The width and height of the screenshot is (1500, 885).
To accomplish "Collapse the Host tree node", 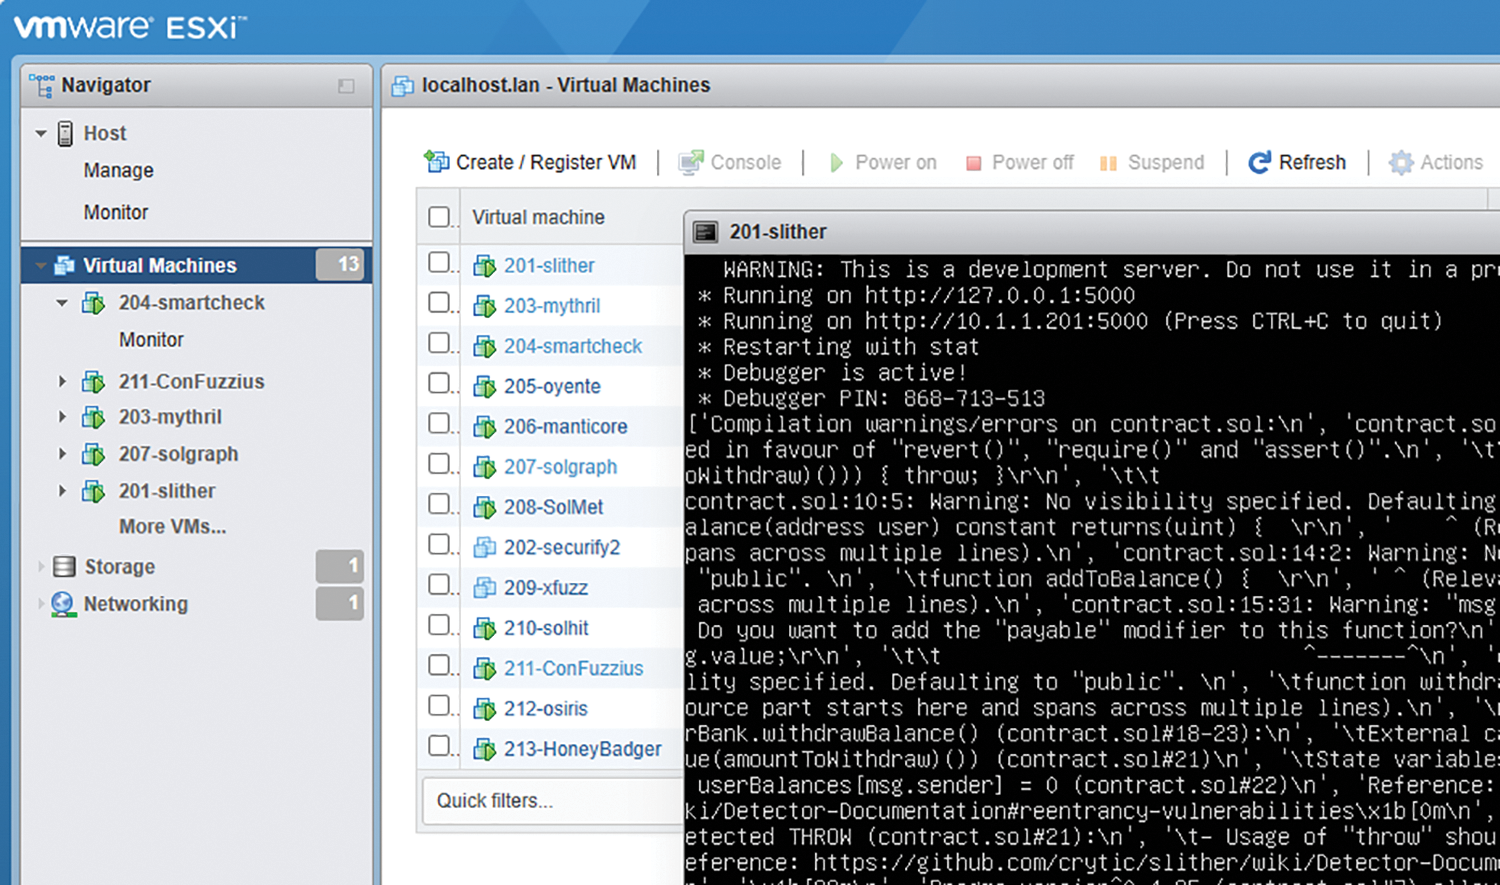I will pyautogui.click(x=41, y=133).
